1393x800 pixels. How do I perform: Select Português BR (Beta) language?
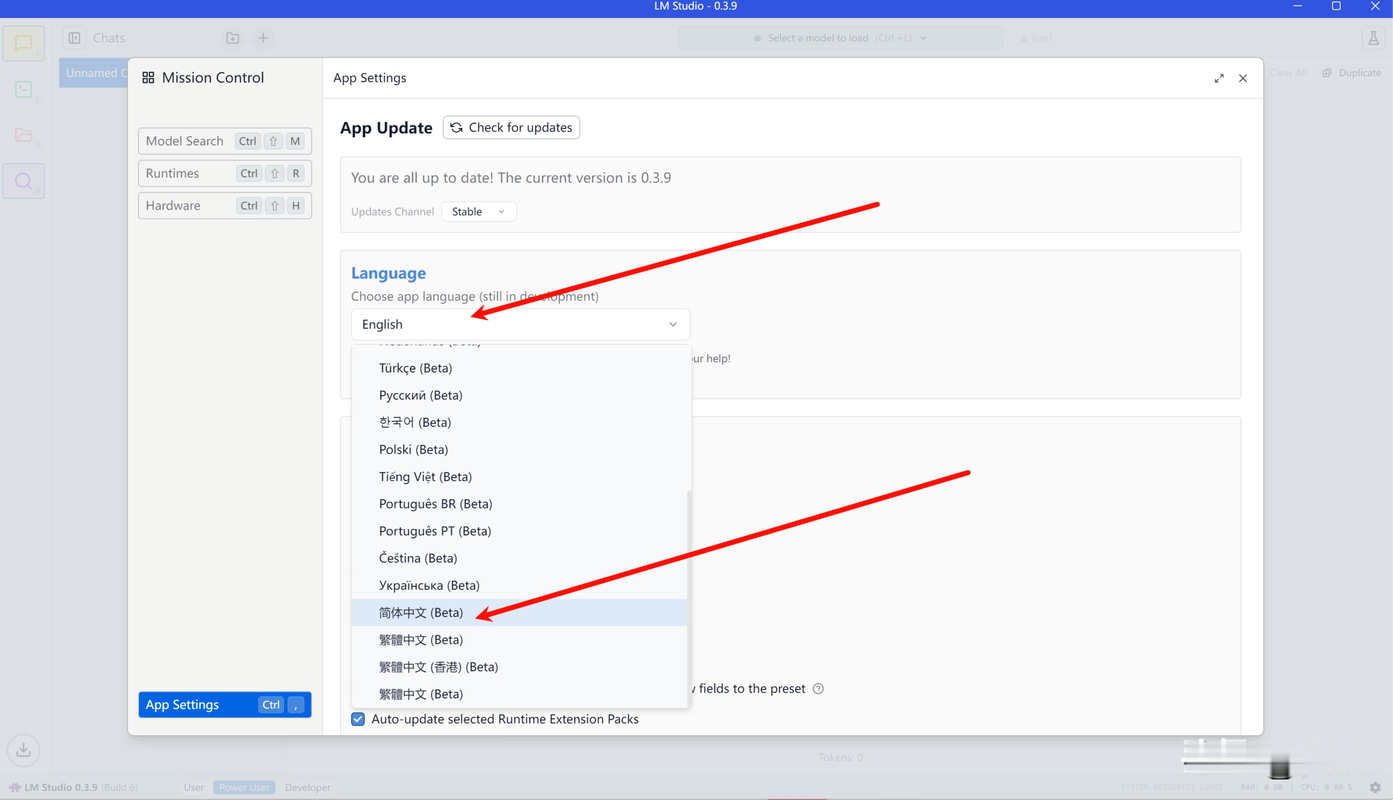pyautogui.click(x=519, y=504)
